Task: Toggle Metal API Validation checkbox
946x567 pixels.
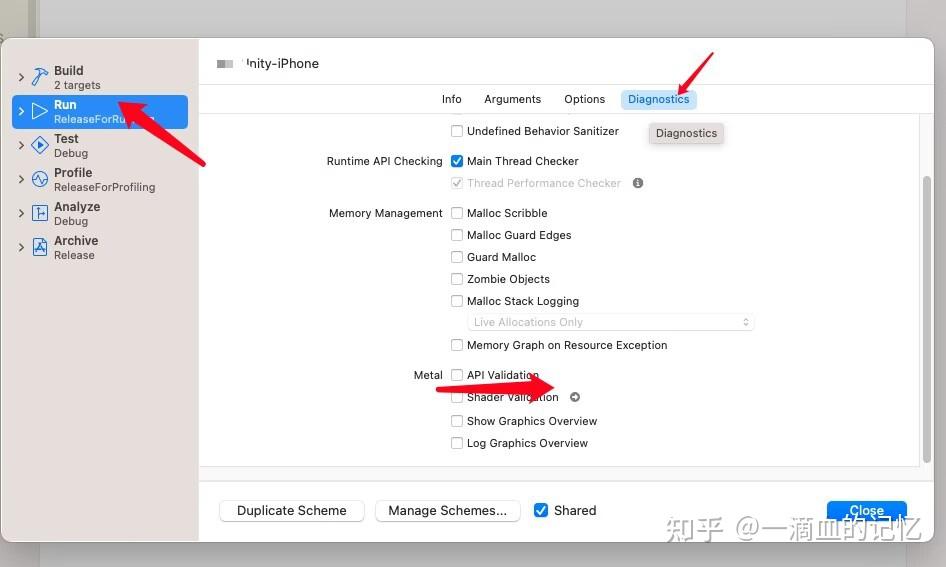Action: click(x=457, y=375)
